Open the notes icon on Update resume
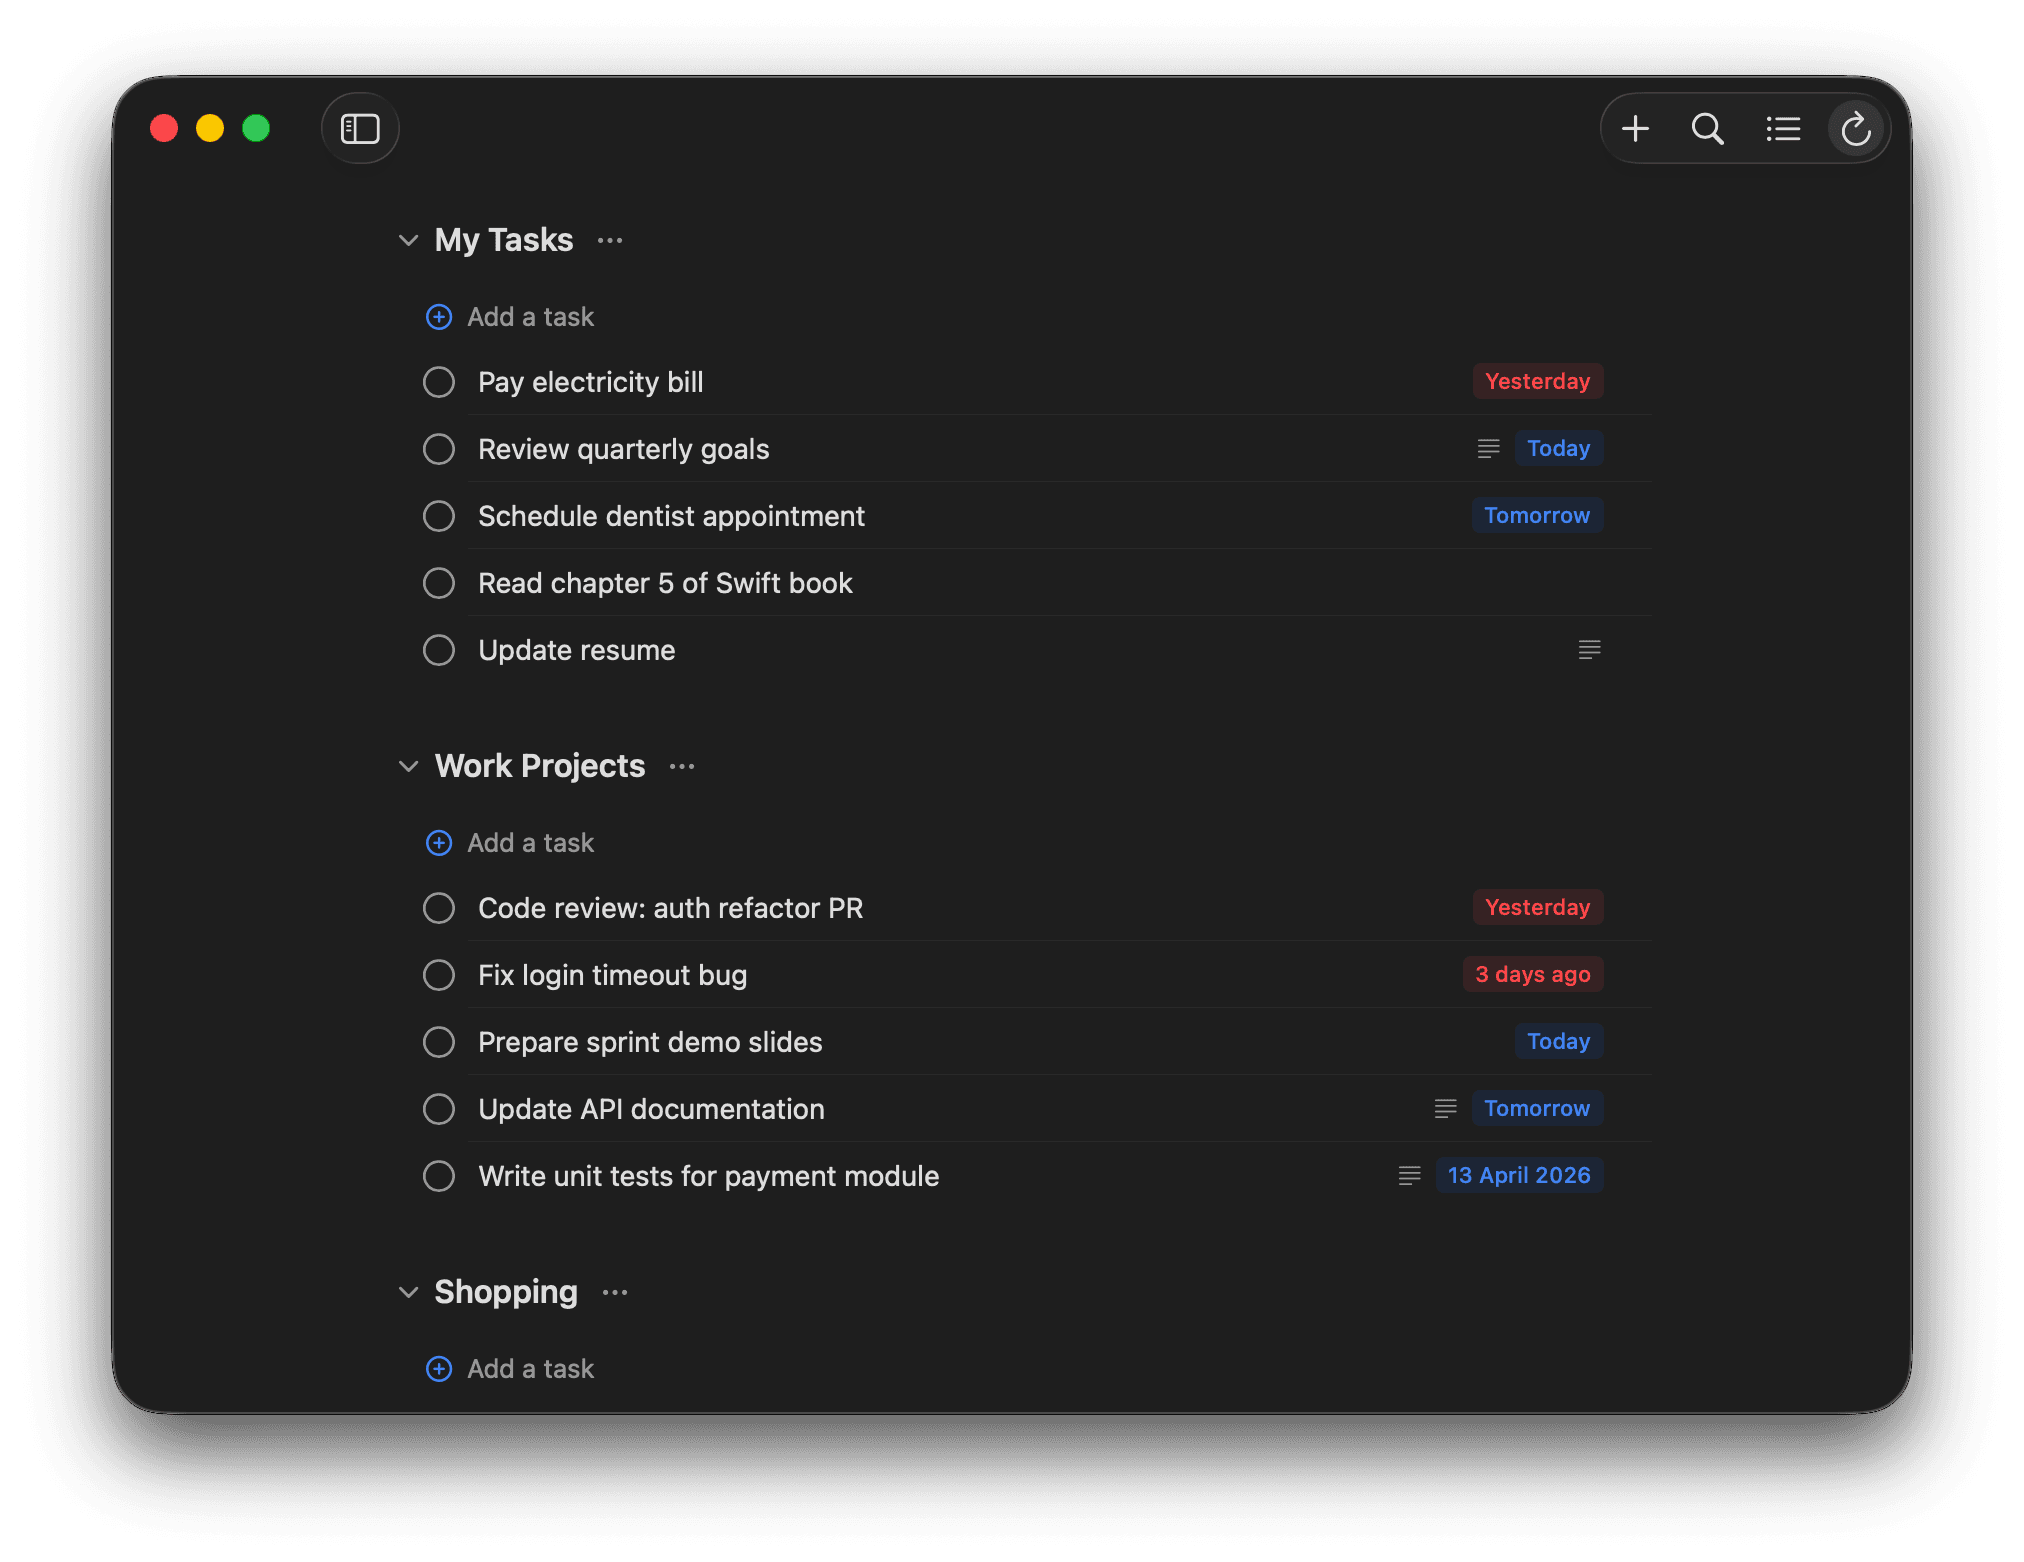 [x=1589, y=650]
